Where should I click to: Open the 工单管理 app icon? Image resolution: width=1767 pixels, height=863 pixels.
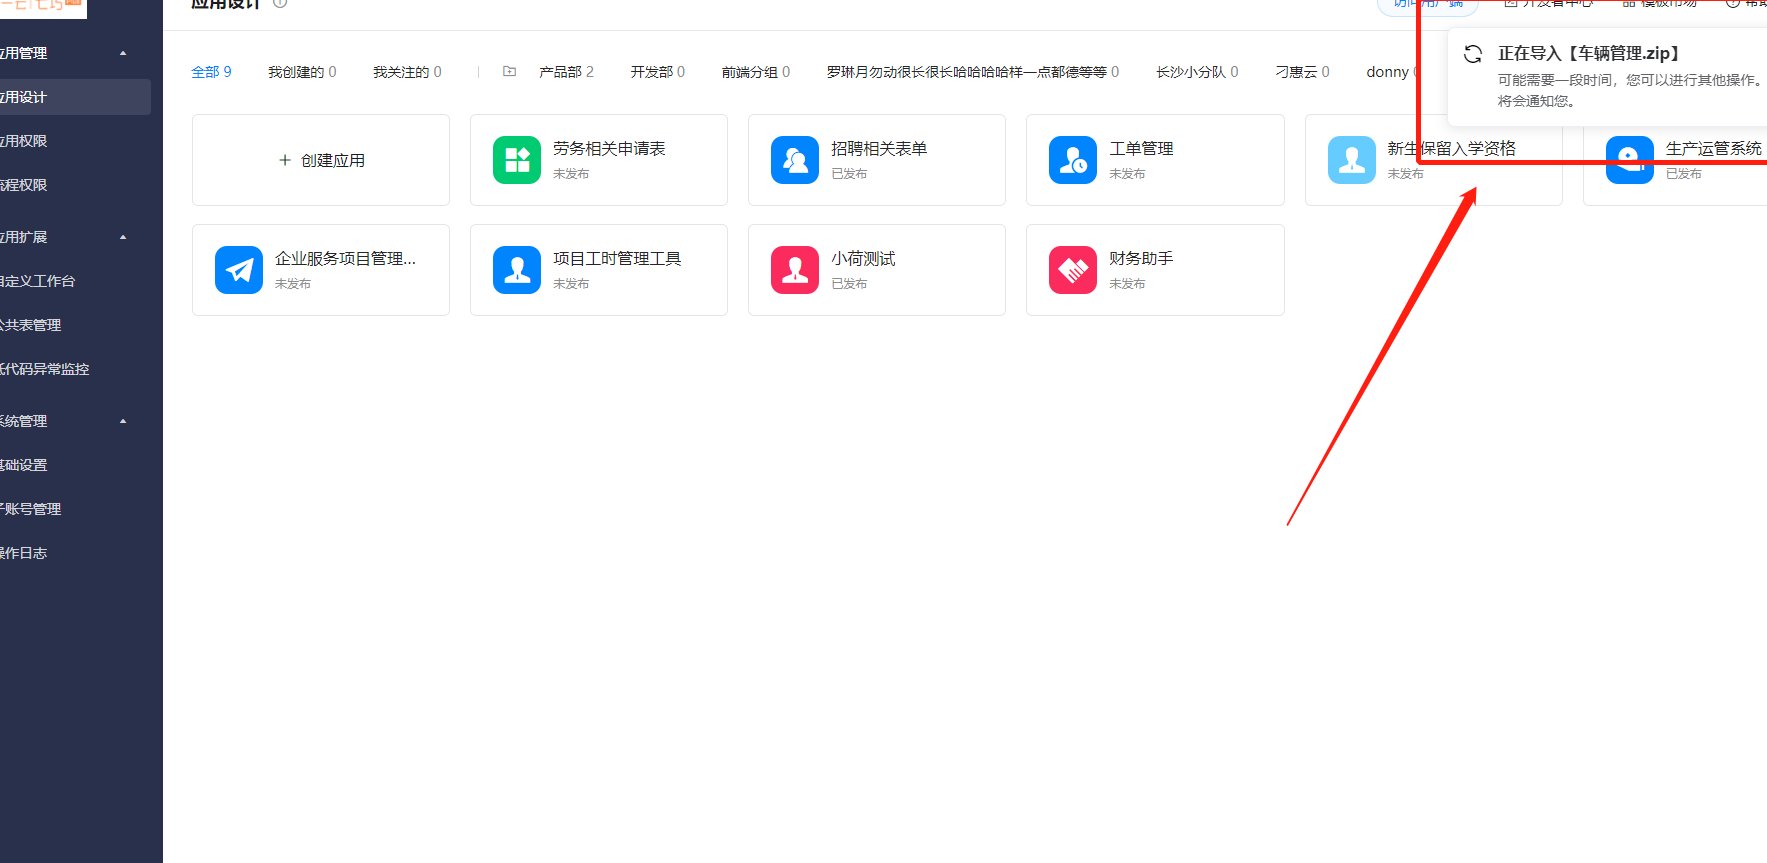pyautogui.click(x=1073, y=160)
